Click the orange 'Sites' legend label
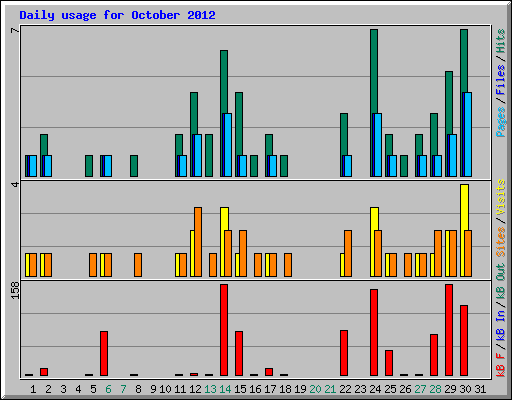 click(501, 242)
